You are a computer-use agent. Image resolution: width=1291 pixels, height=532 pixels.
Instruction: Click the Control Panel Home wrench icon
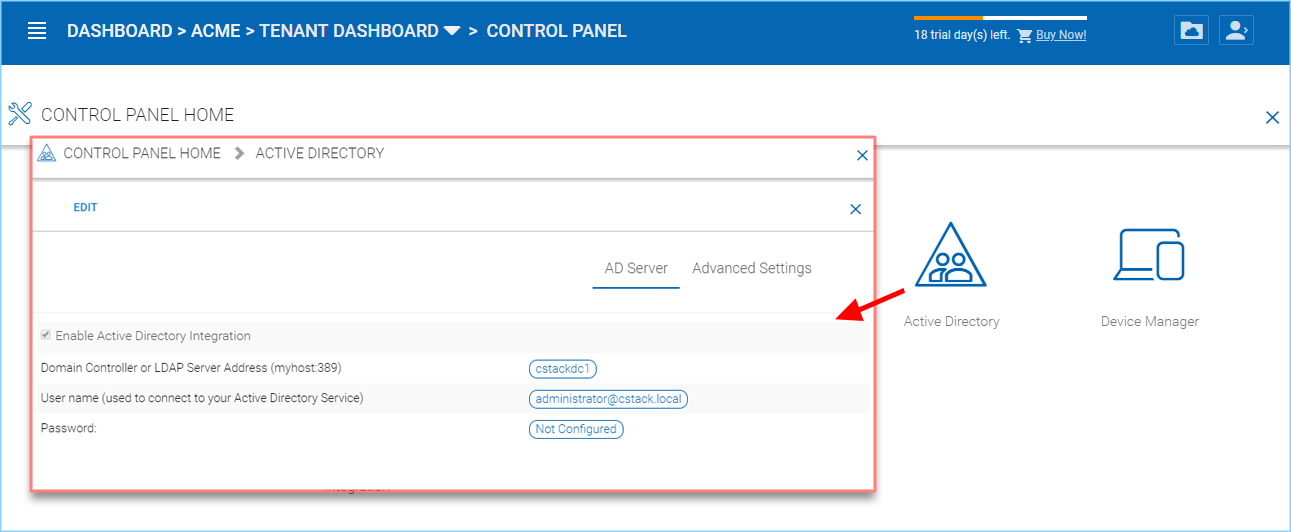[x=20, y=114]
